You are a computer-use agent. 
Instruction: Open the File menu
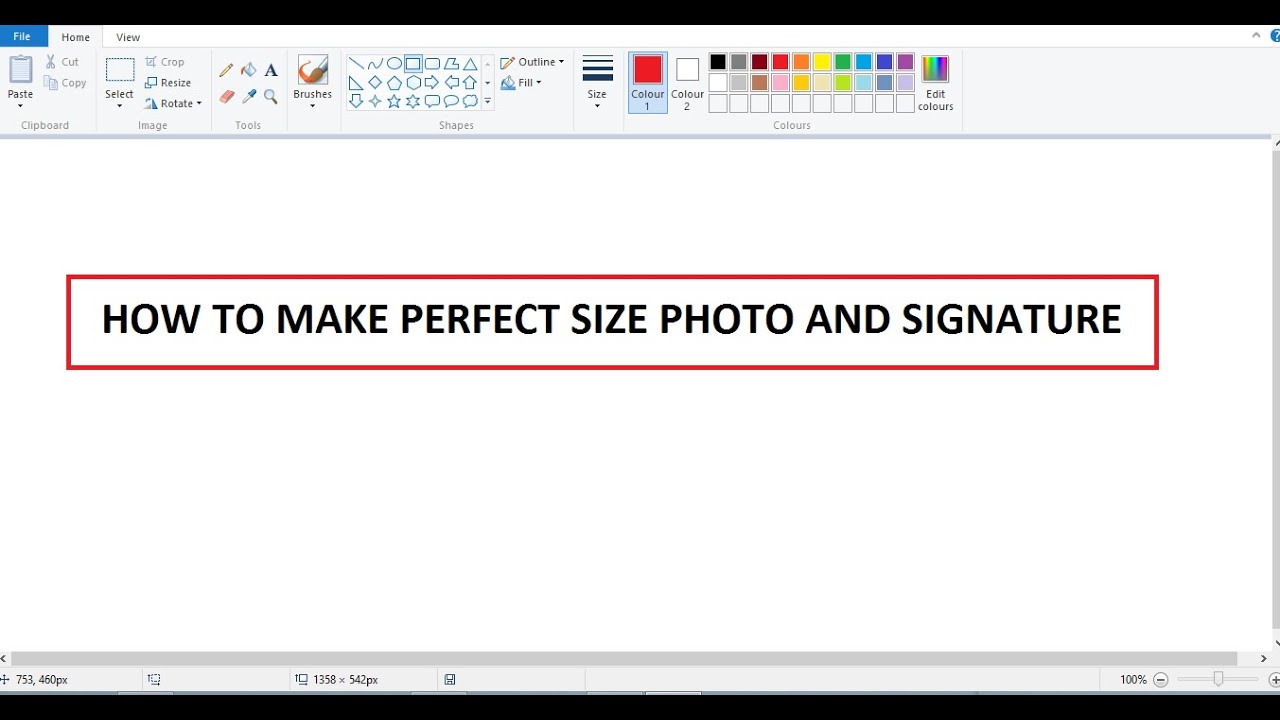(22, 37)
